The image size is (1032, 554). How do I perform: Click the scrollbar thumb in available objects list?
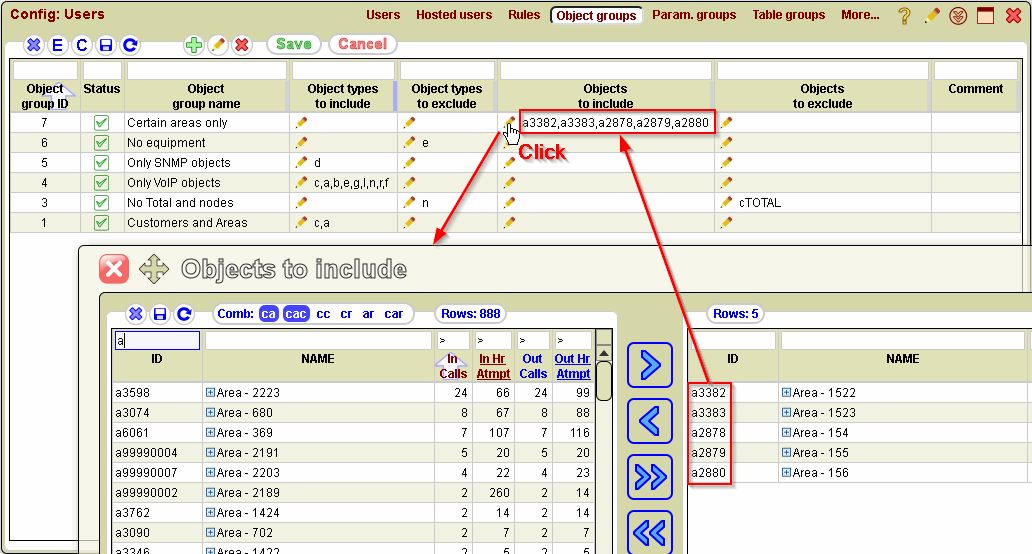604,380
